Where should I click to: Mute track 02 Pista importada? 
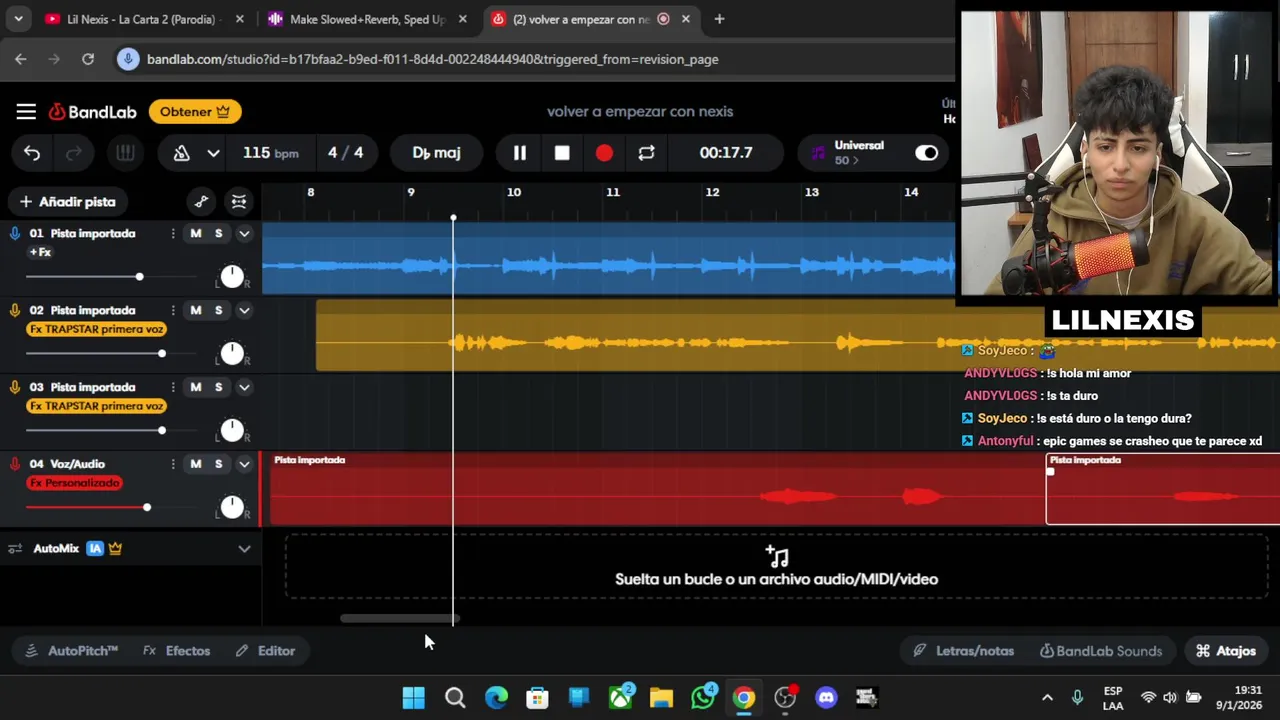(x=196, y=310)
